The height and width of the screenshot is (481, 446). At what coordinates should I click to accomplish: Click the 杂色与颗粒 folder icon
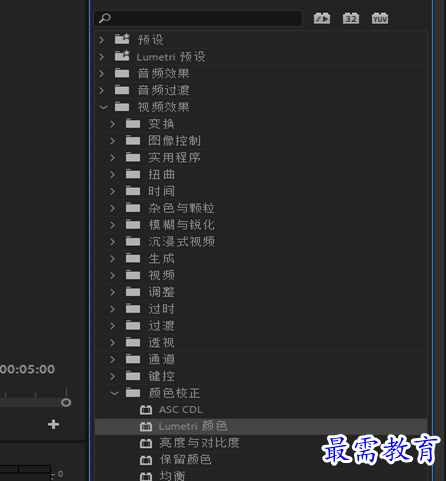tap(133, 207)
